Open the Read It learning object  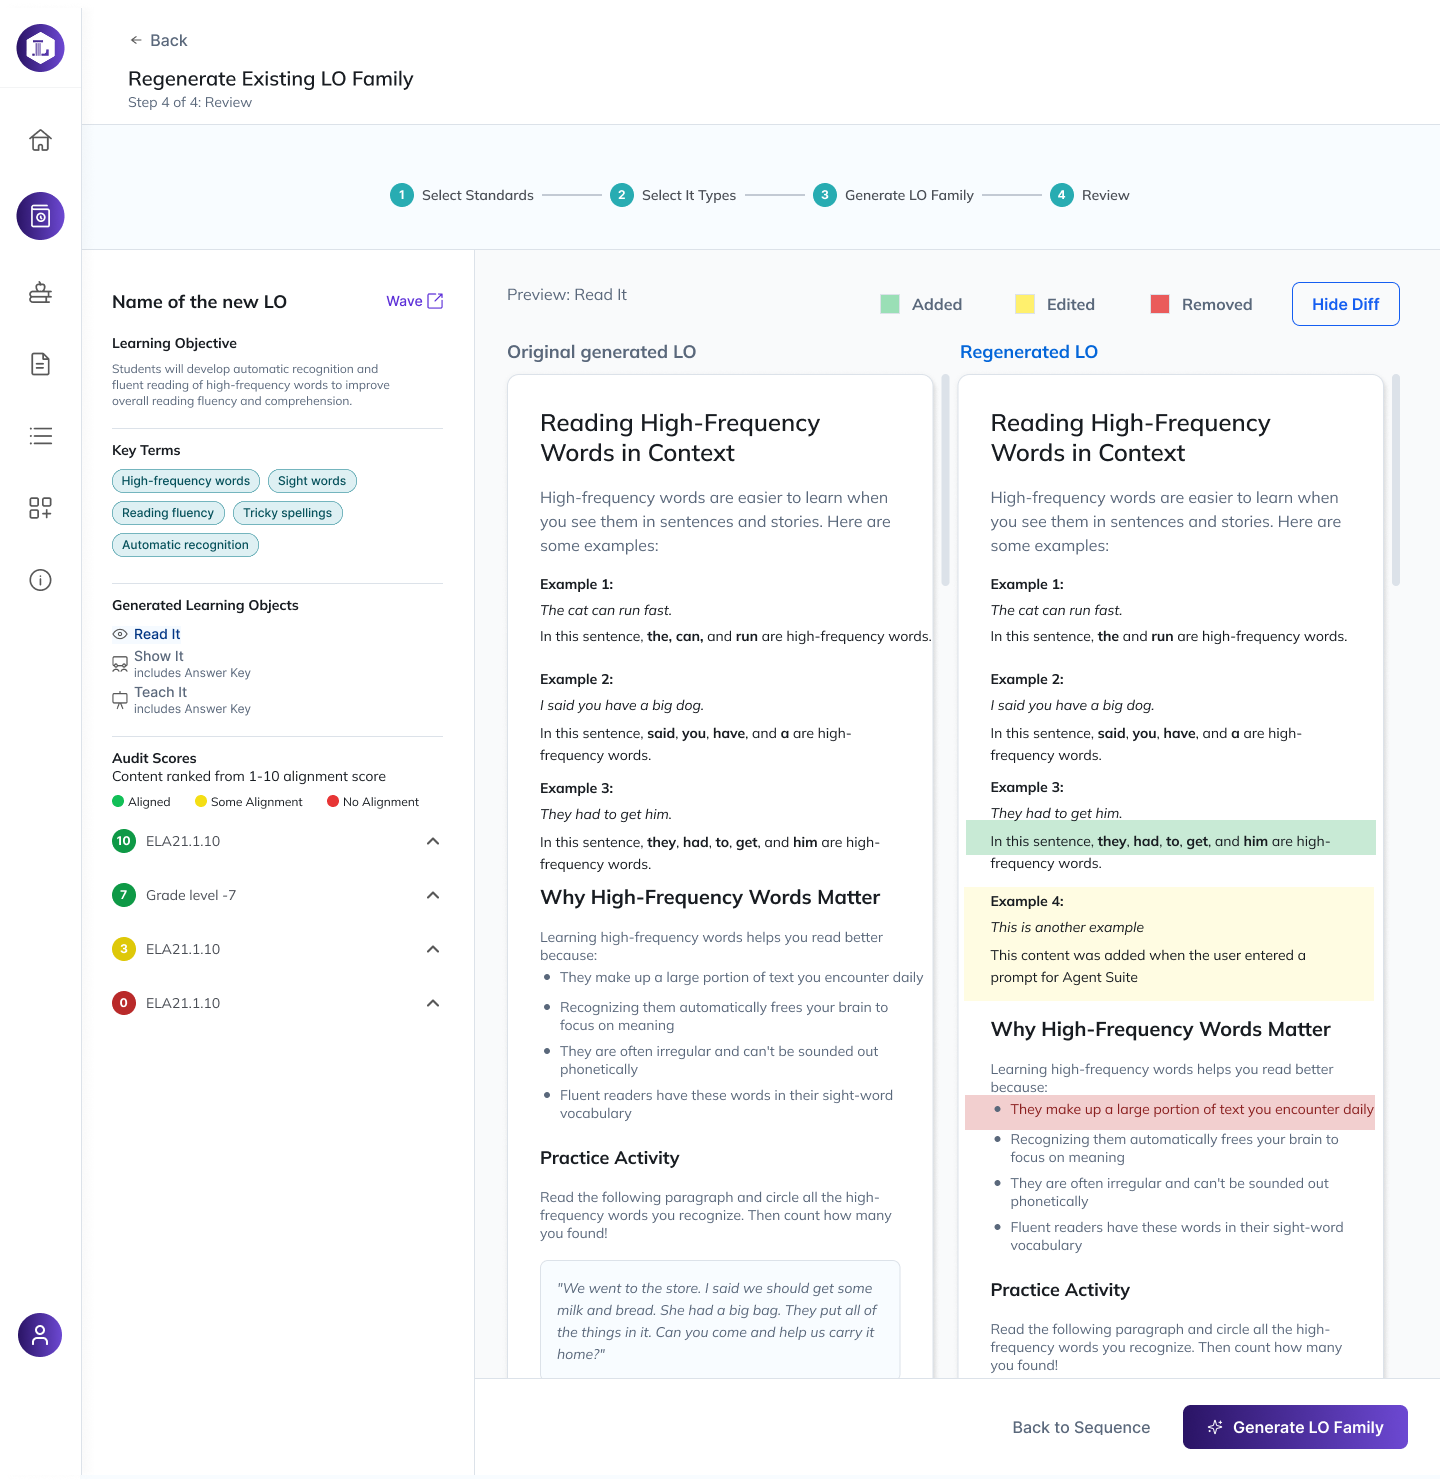coord(157,634)
